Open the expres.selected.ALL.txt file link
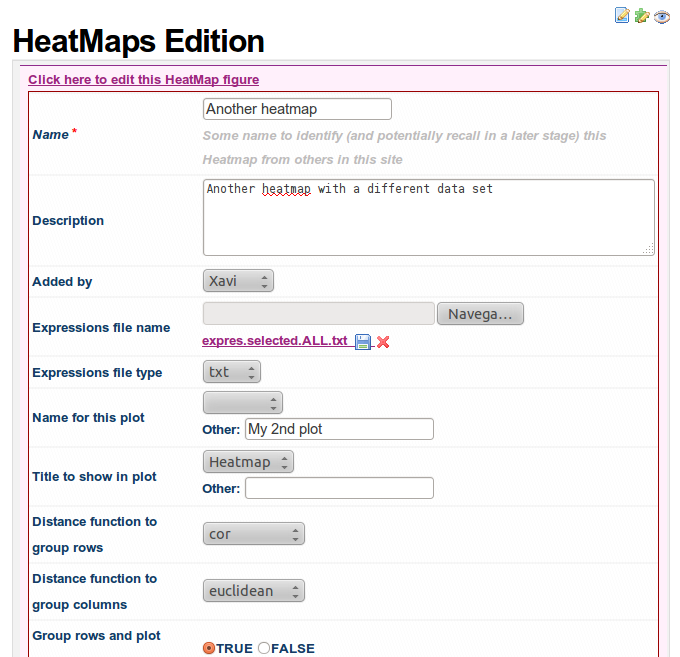Viewport: 680px width, 657px height. coord(274,341)
